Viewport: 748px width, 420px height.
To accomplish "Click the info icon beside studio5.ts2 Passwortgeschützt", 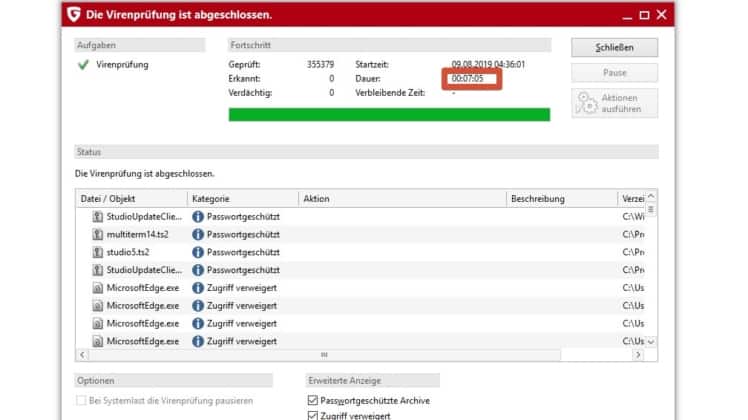I will pyautogui.click(x=197, y=252).
